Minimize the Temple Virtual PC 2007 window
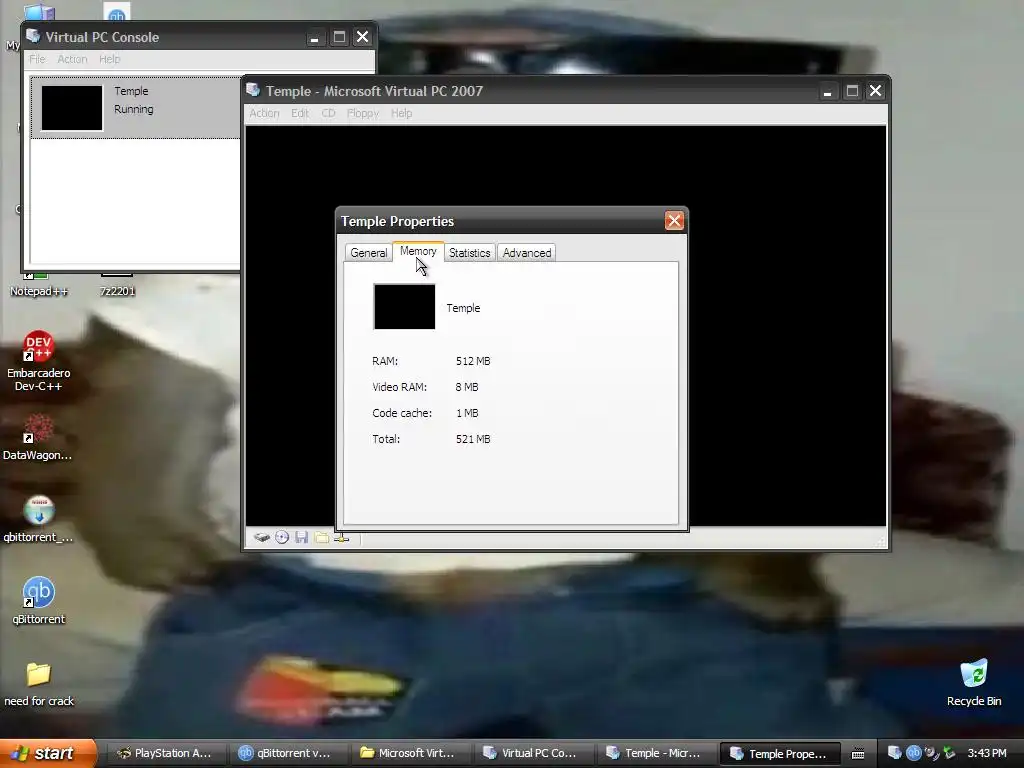 coord(827,91)
